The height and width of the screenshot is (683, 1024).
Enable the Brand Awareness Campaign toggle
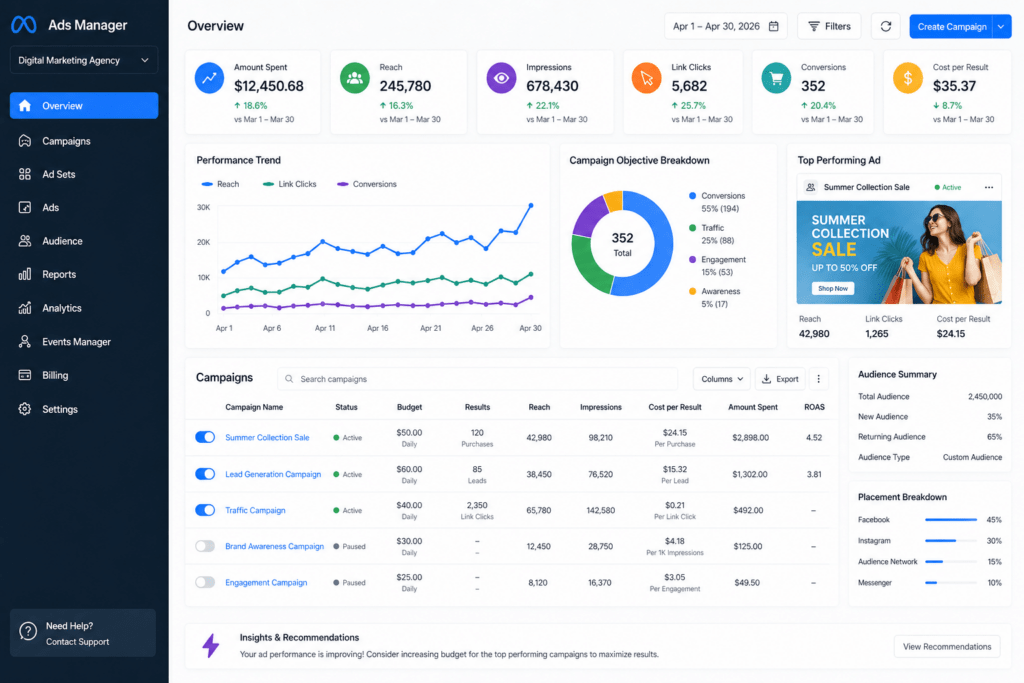click(x=205, y=546)
